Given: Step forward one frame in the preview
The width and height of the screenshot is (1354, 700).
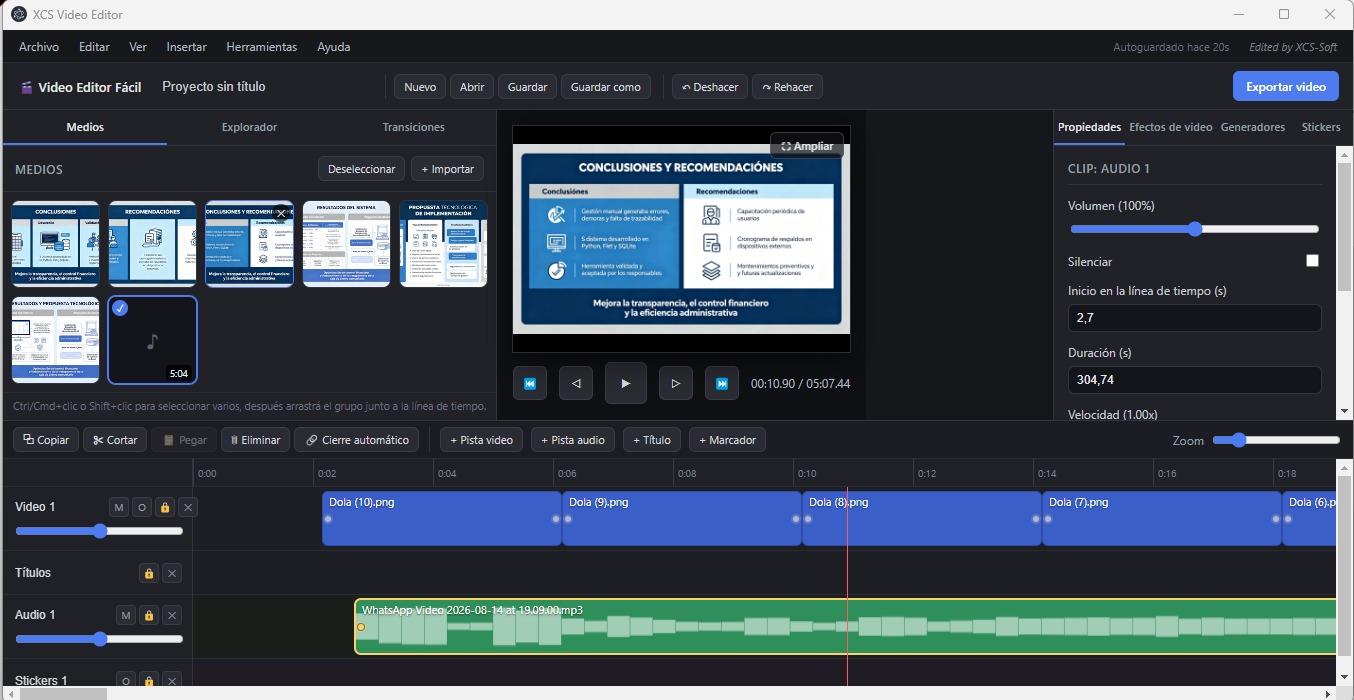Looking at the screenshot, I should (x=676, y=383).
